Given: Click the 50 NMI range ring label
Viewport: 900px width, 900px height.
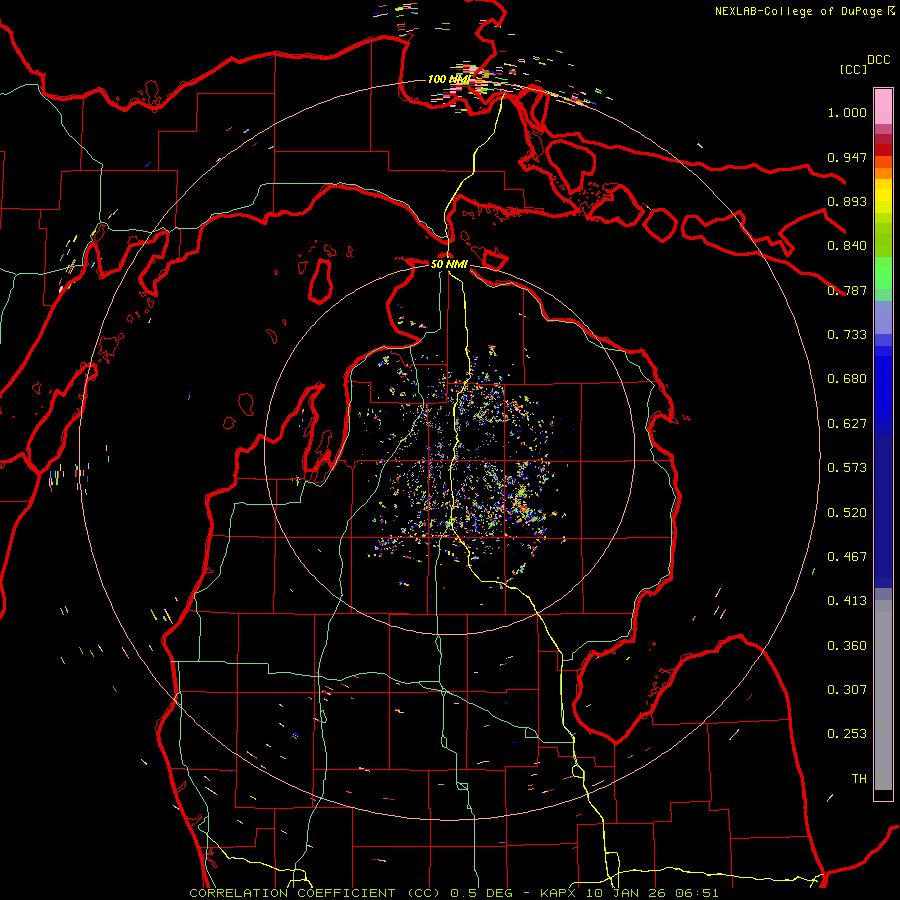Looking at the screenshot, I should coord(449,264).
